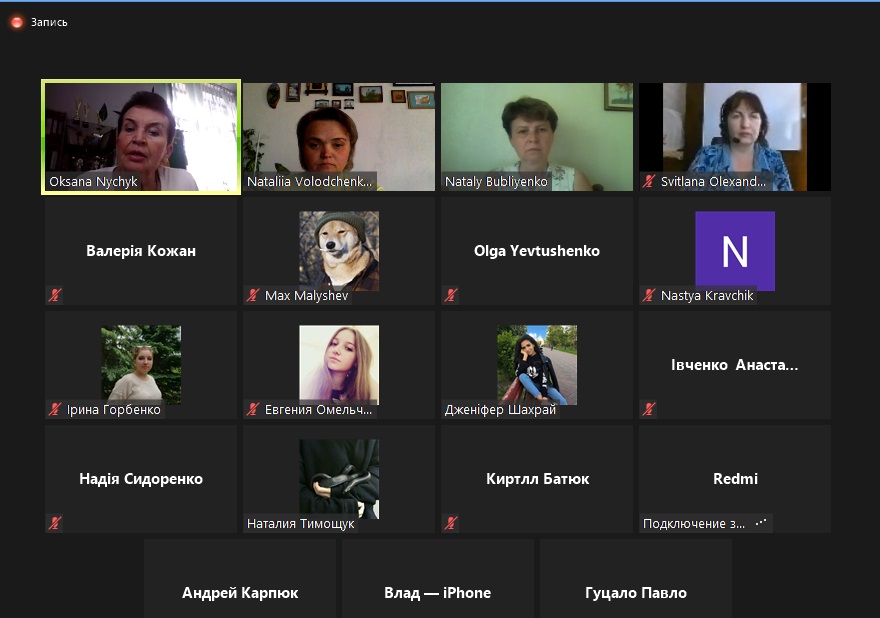Viewport: 880px width, 618px height.
Task: Click muted mic icon beside Ірина Горбенко
Action: click(x=55, y=409)
